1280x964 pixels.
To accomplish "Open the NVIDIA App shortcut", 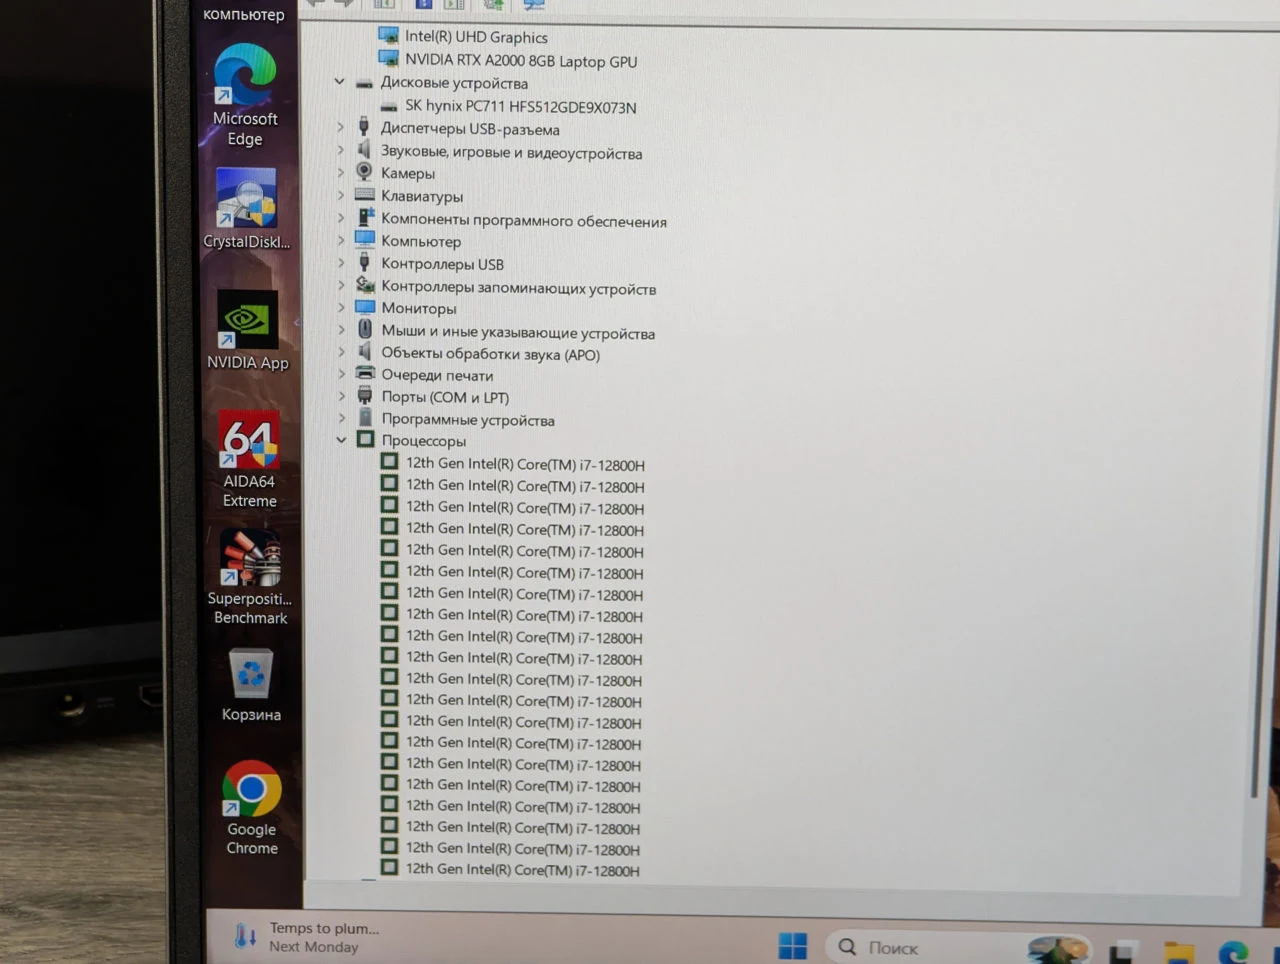I will [247, 330].
